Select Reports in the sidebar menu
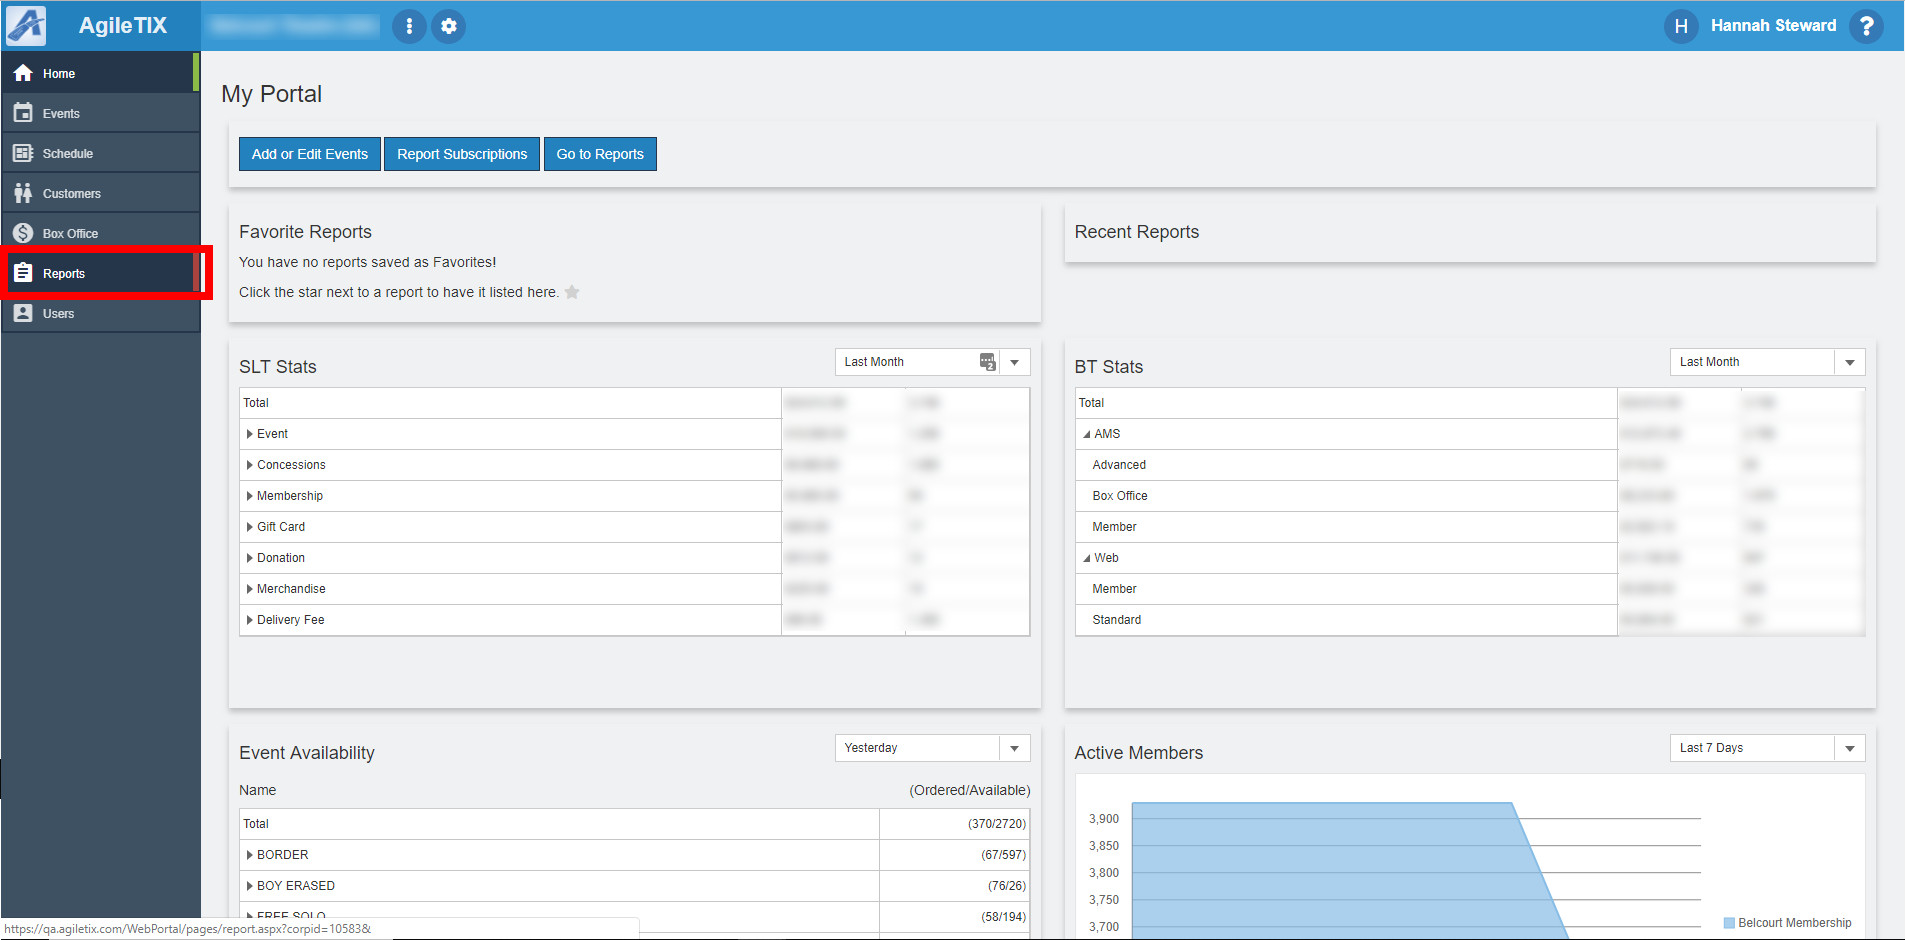 pyautogui.click(x=64, y=273)
